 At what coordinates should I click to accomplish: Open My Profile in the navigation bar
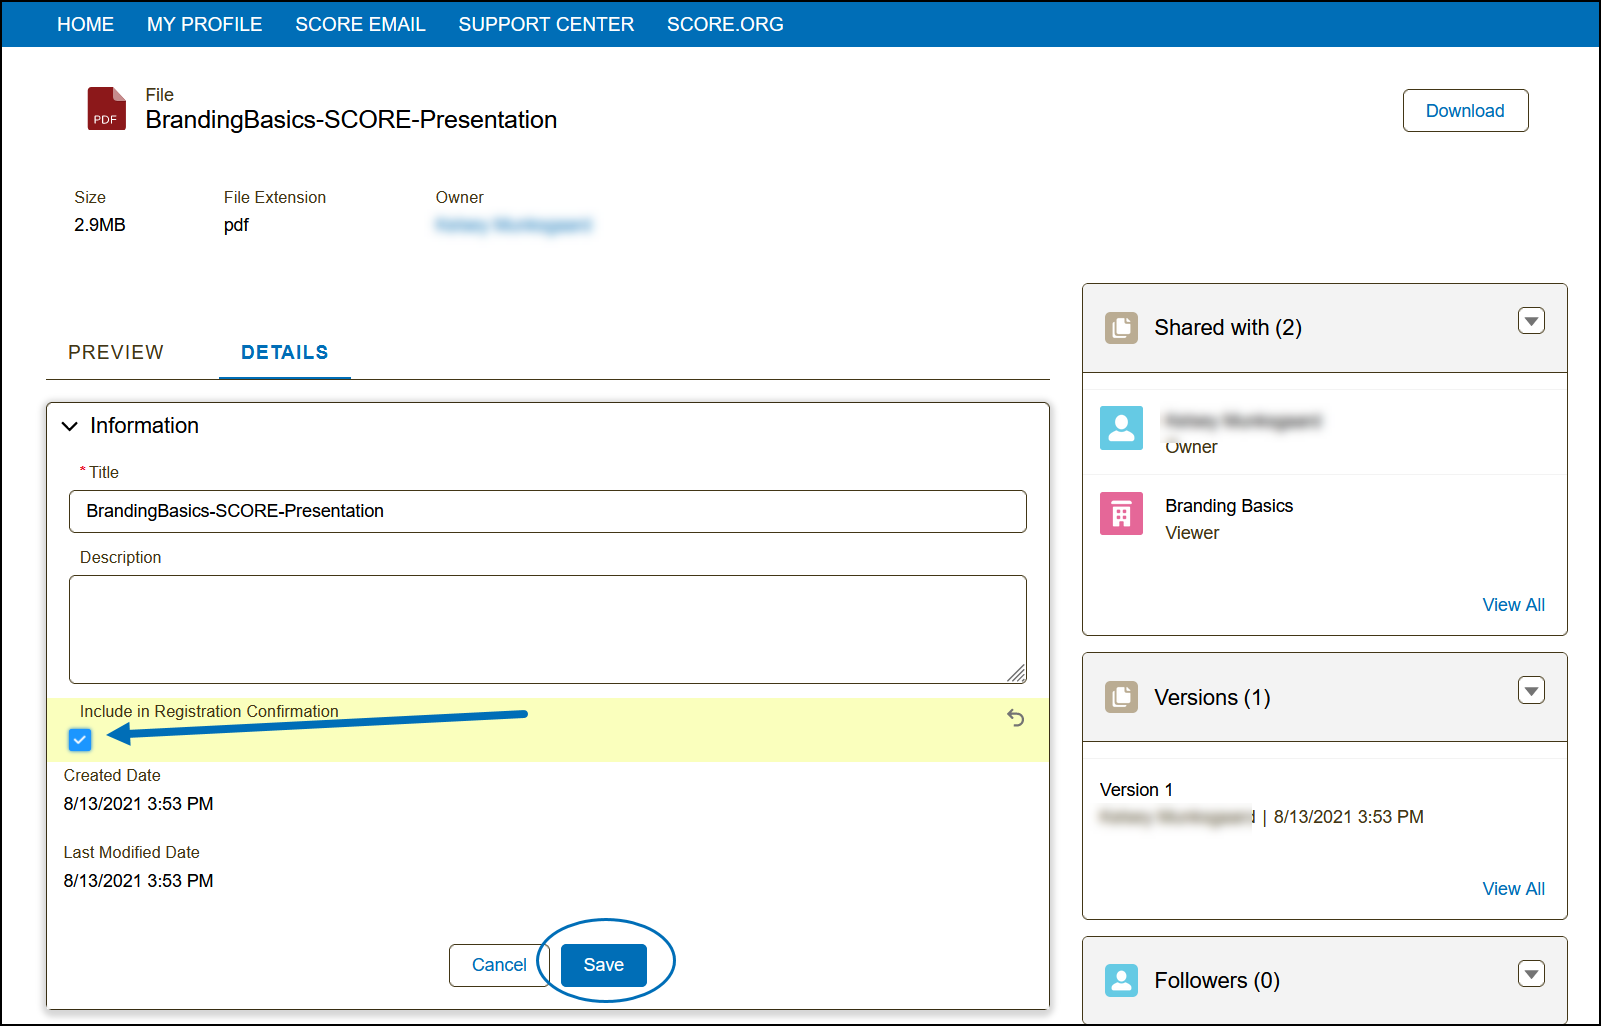(x=204, y=24)
